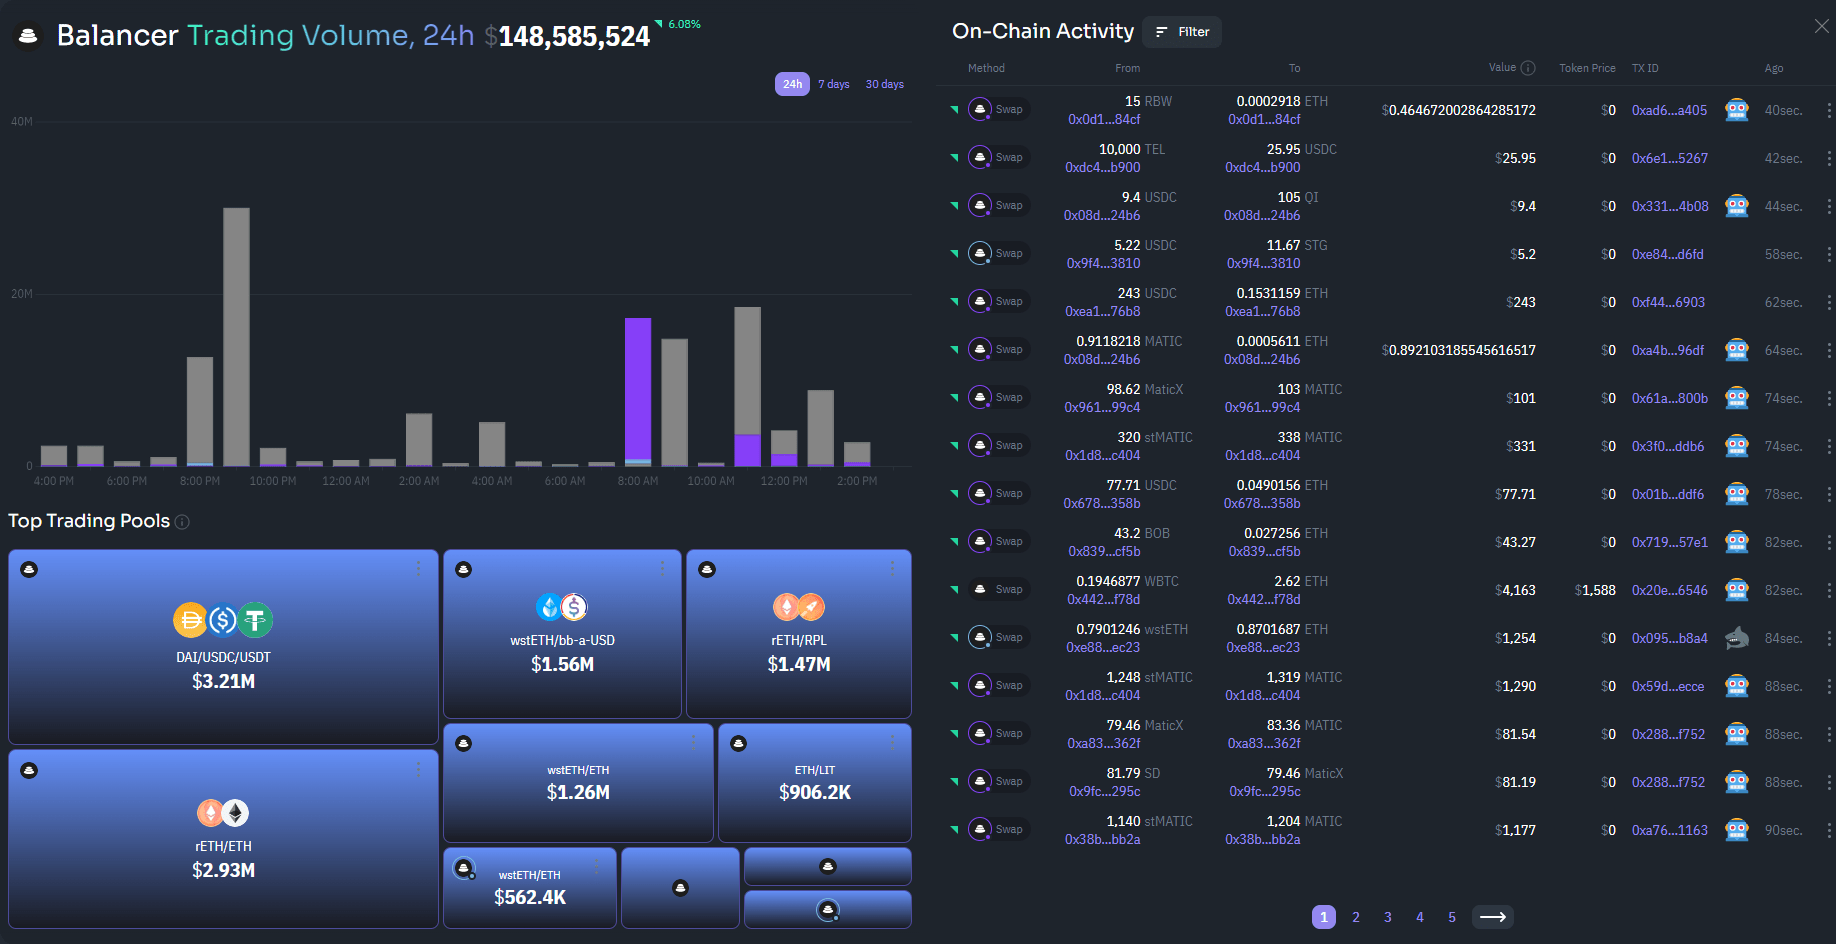Click the next-page arrow in pagination
Image resolution: width=1836 pixels, height=944 pixels.
pos(1493,917)
